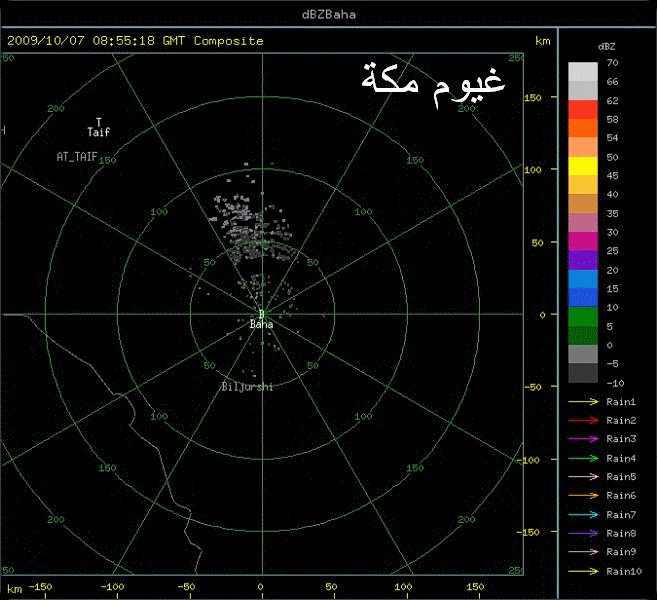Viewport: 657px width, 600px height.
Task: Click the Baha radar site marker
Action: click(262, 314)
